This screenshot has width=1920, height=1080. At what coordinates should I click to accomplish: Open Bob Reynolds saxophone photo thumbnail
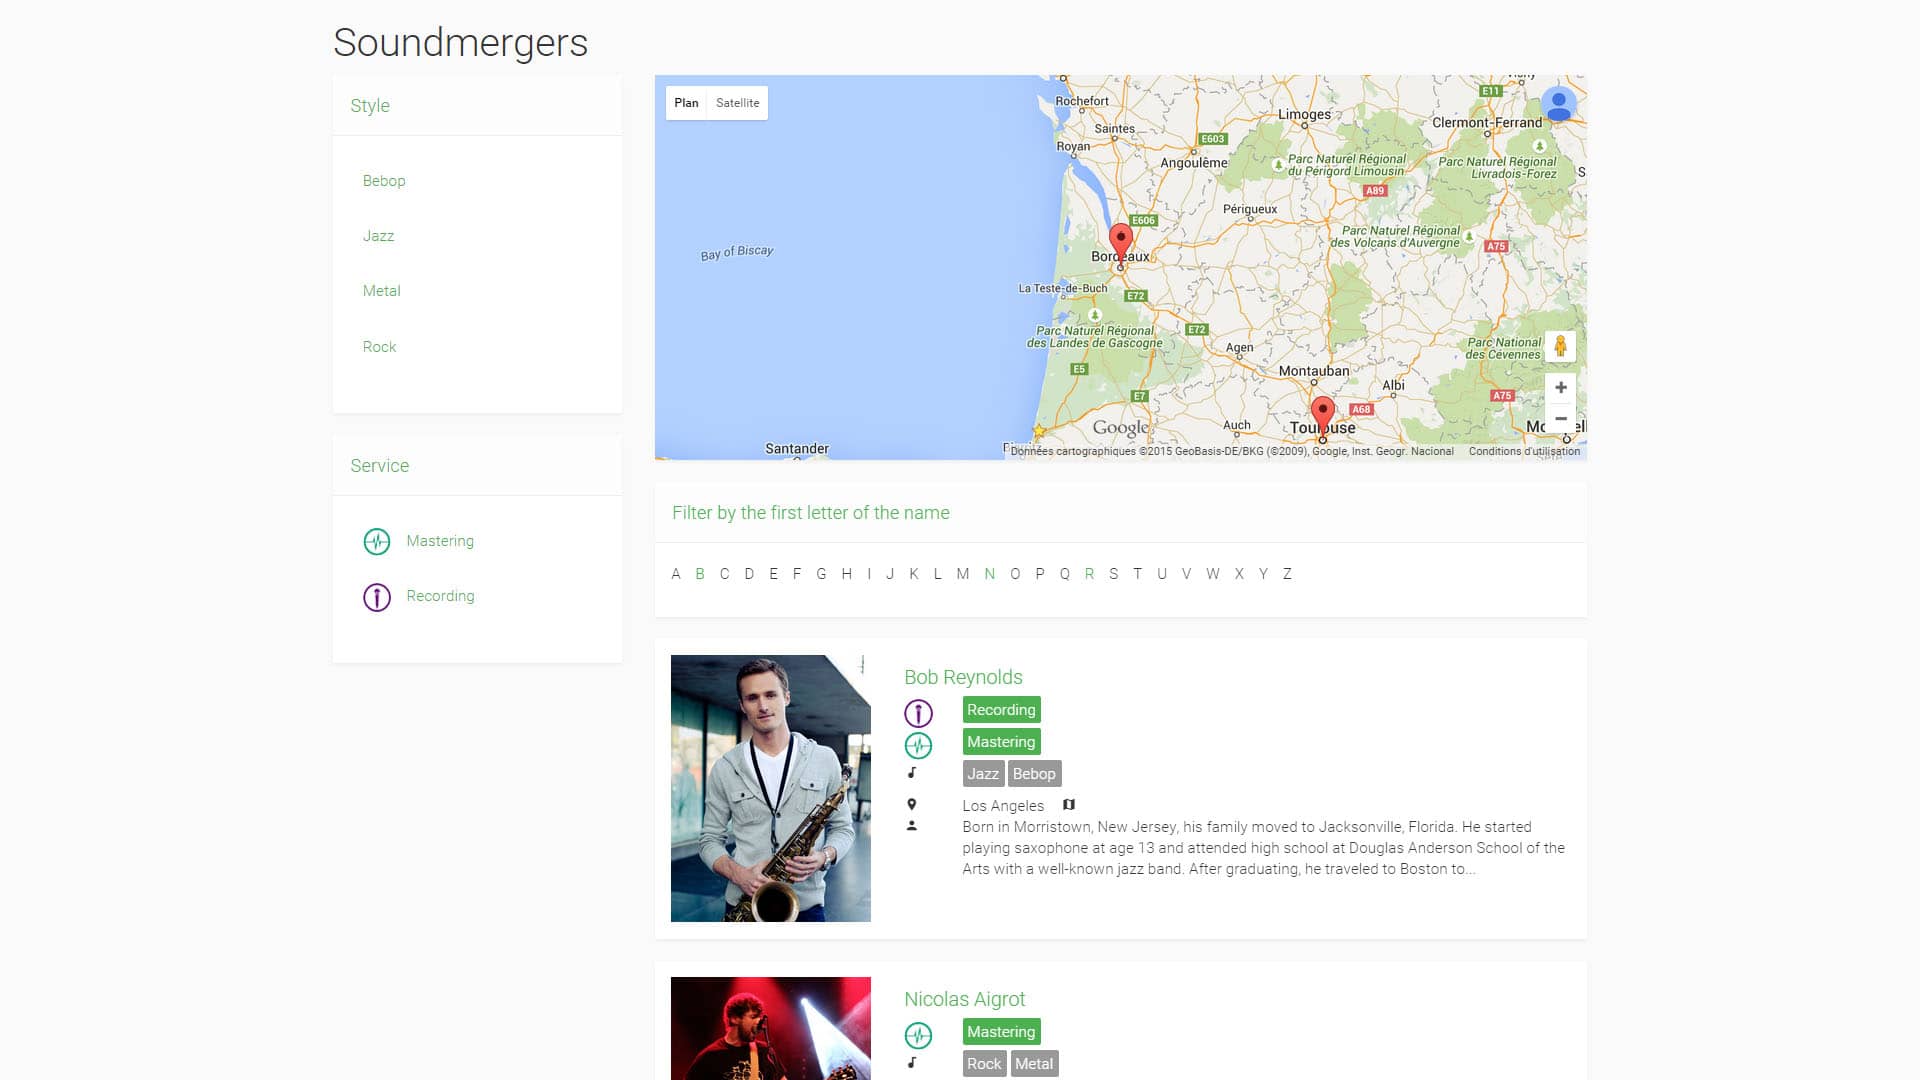pos(770,788)
